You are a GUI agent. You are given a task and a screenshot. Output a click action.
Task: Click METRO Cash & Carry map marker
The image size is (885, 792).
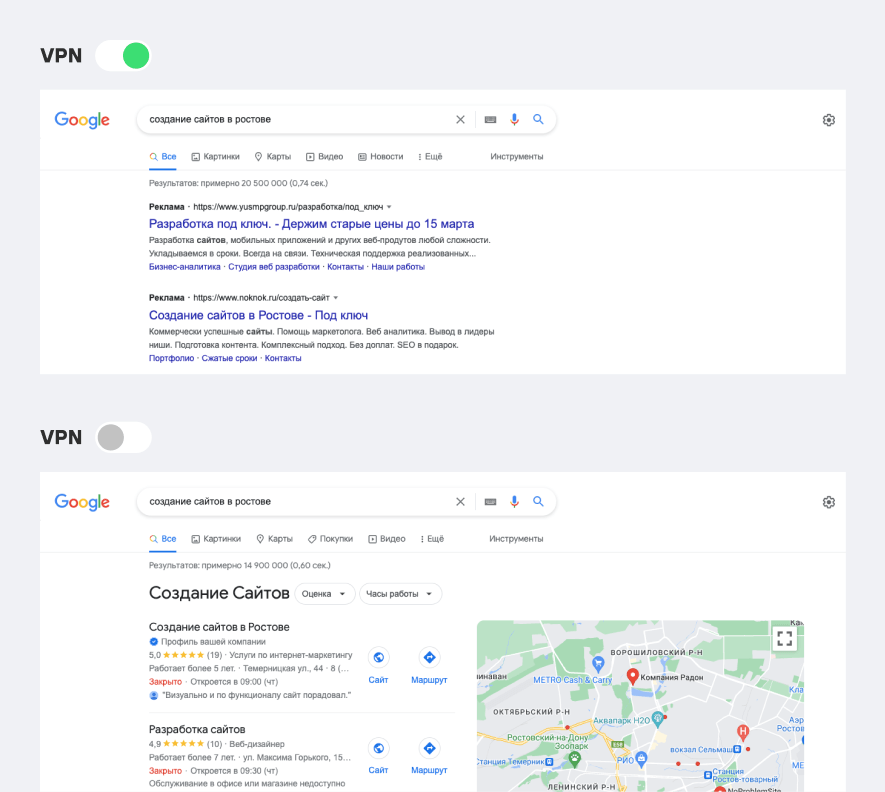tap(598, 663)
